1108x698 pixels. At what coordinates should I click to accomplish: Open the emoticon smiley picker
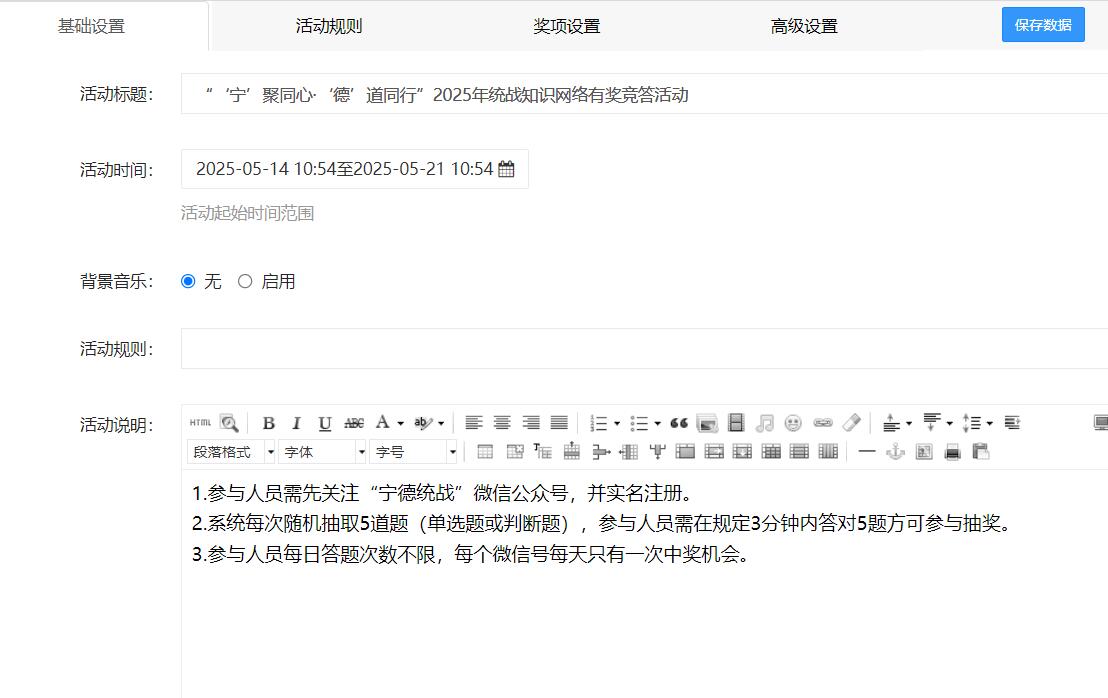click(794, 423)
